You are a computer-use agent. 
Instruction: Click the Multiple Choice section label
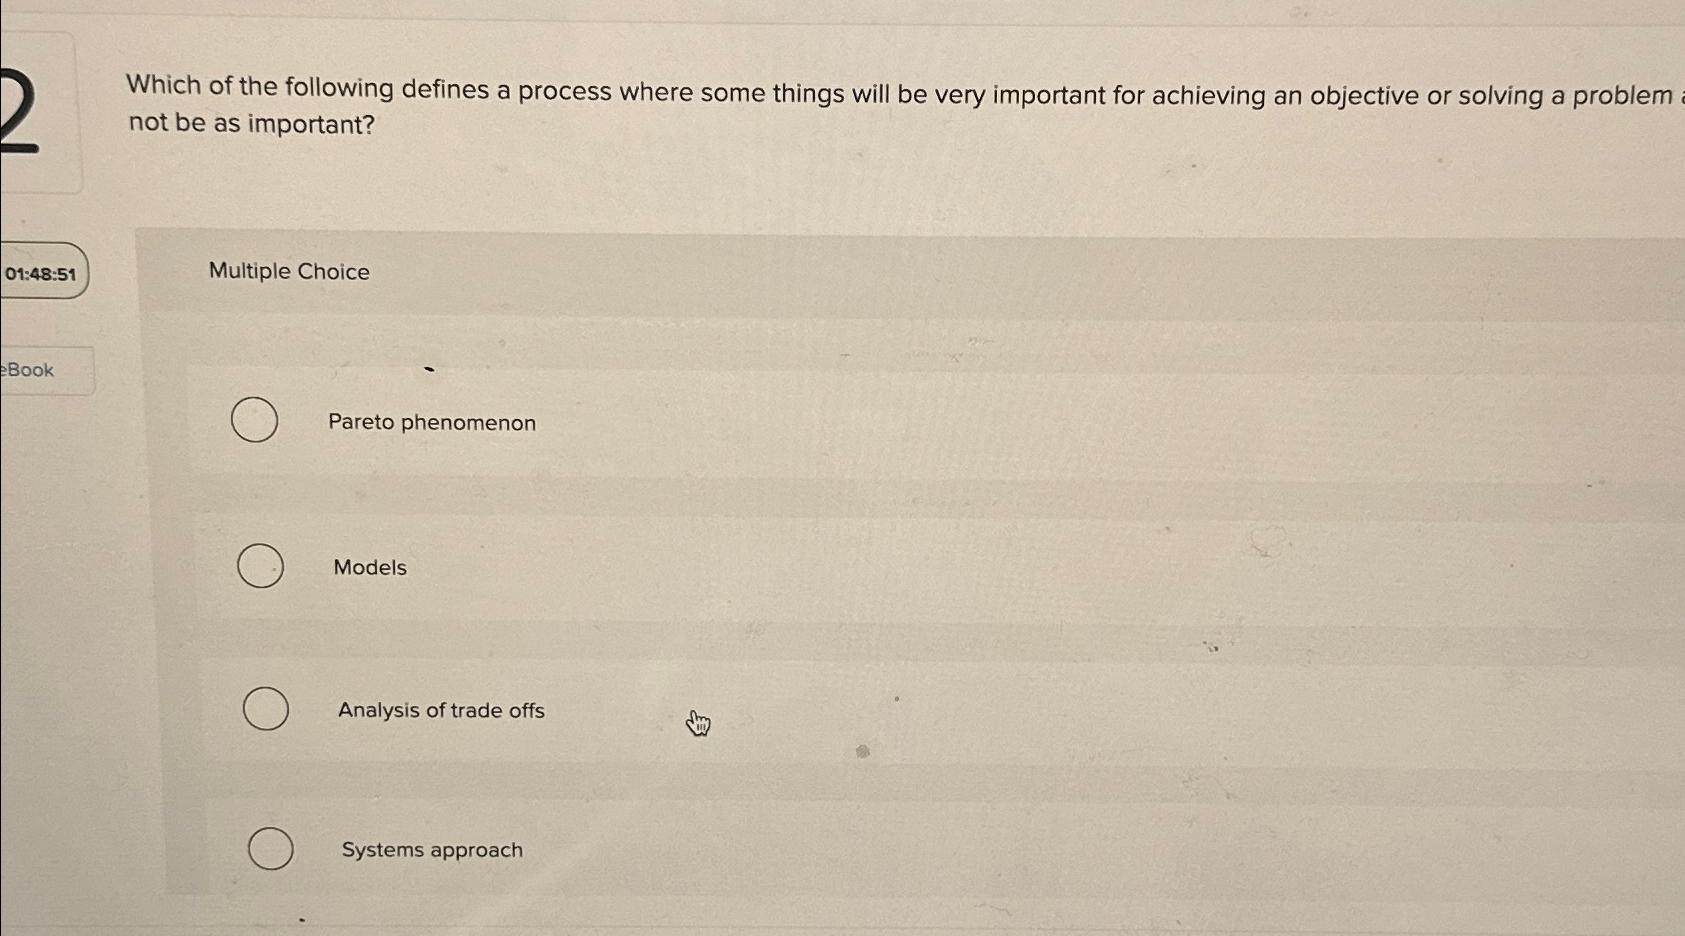click(x=288, y=271)
